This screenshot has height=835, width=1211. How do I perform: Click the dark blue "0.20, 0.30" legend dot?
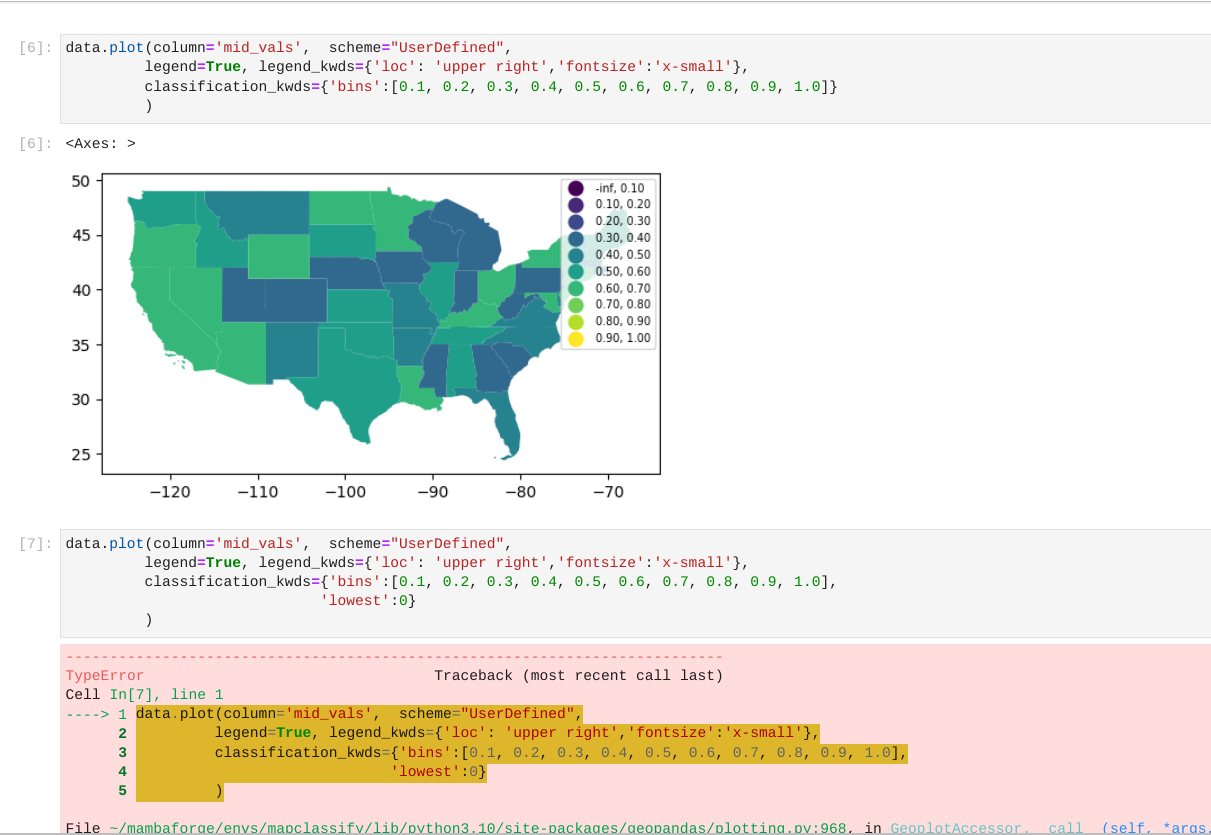point(574,220)
